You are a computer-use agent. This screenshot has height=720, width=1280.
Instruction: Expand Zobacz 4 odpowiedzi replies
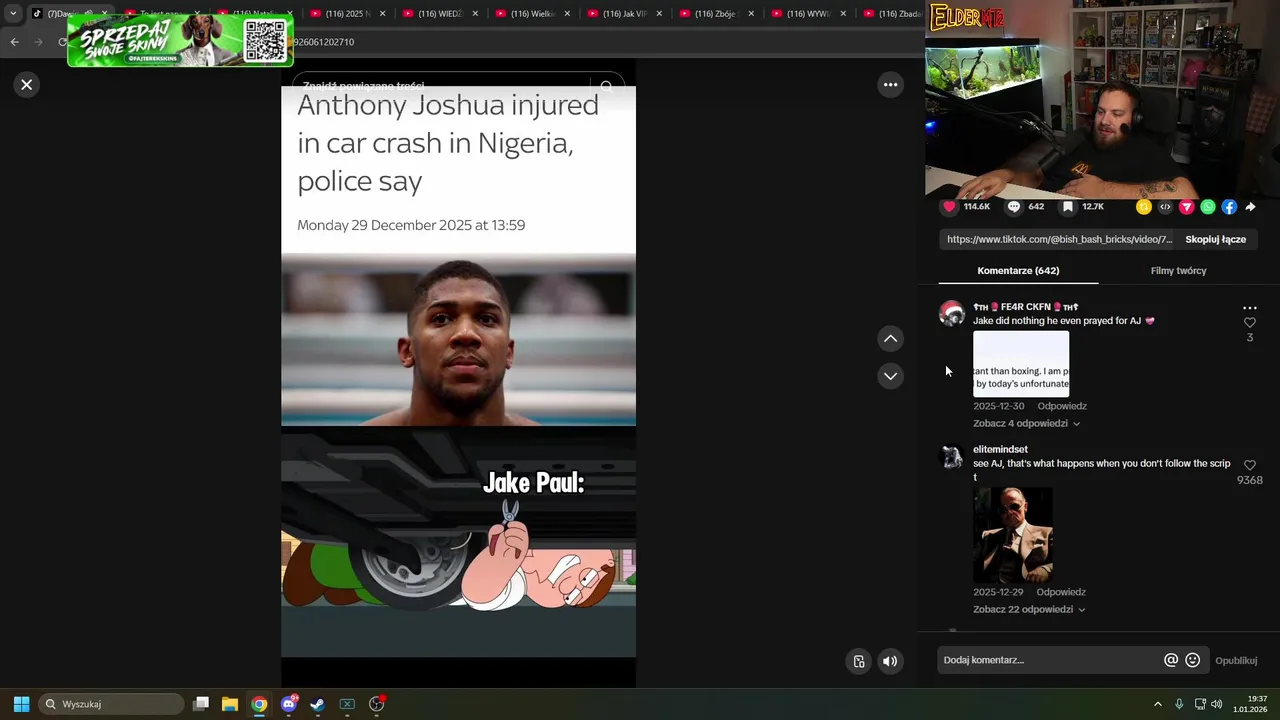pyautogui.click(x=1026, y=424)
